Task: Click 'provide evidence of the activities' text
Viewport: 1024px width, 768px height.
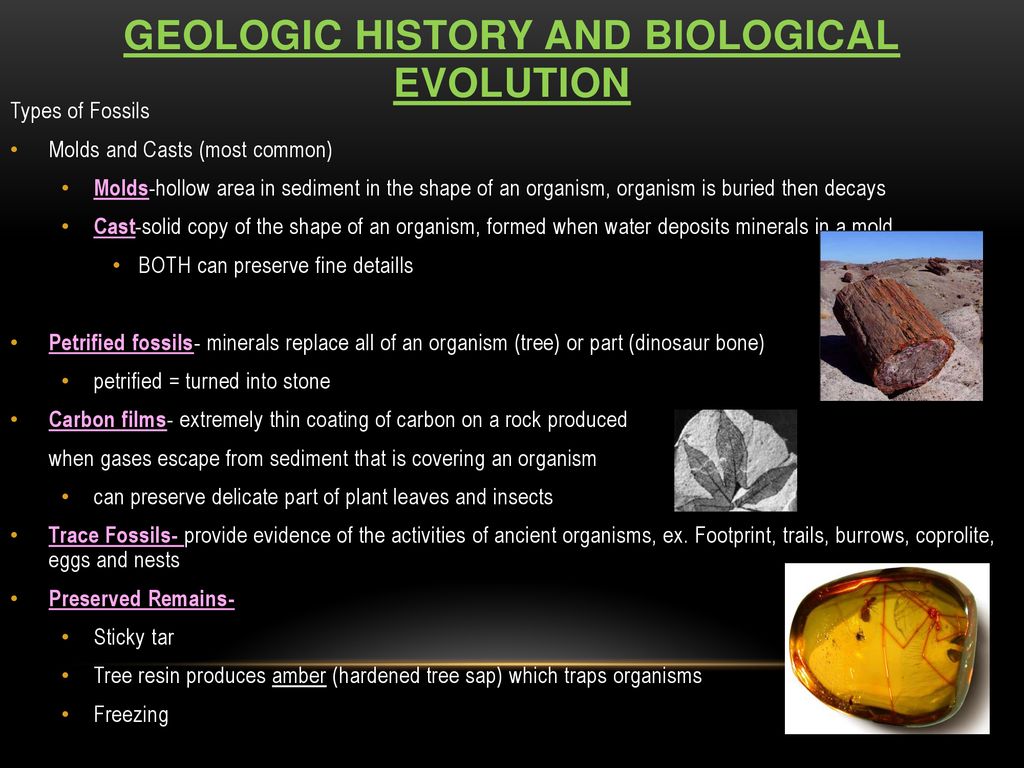Action: pos(589,536)
